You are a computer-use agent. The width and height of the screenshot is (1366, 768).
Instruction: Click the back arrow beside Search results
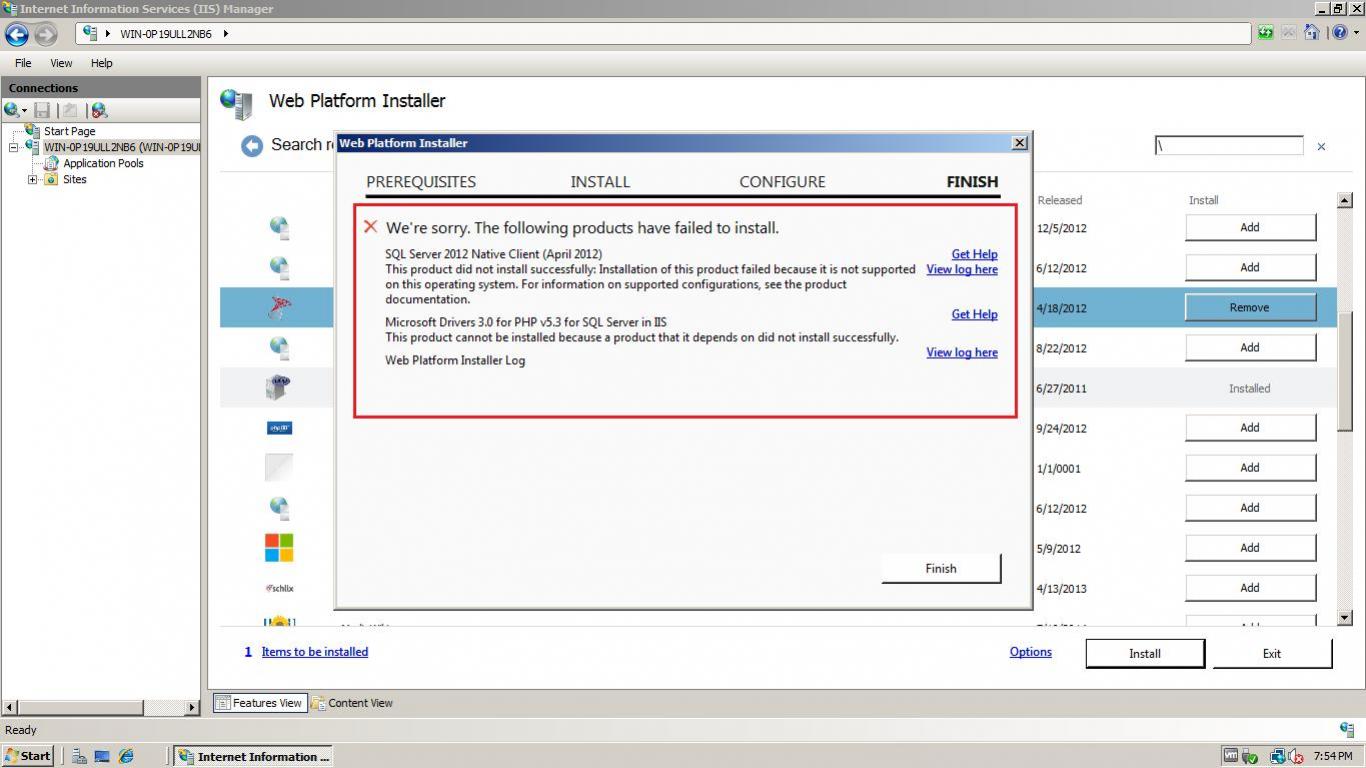[x=252, y=146]
